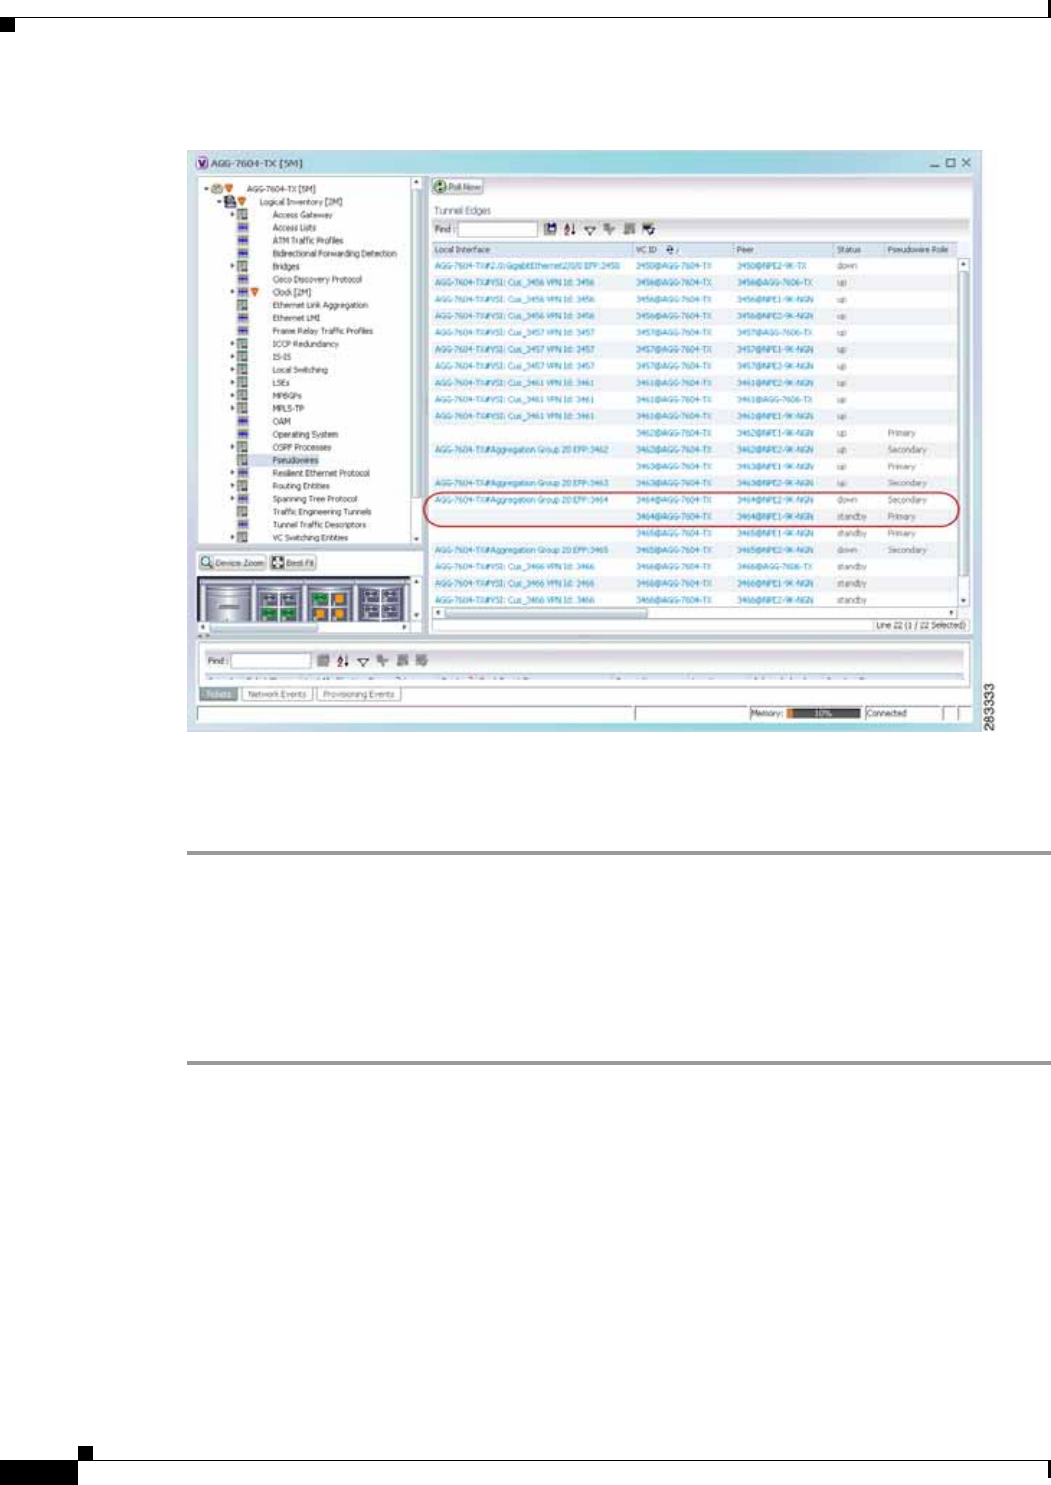Collapse the AGG-7604-TX [5M] root node
This screenshot has height=1485, width=1051.
(x=207, y=189)
